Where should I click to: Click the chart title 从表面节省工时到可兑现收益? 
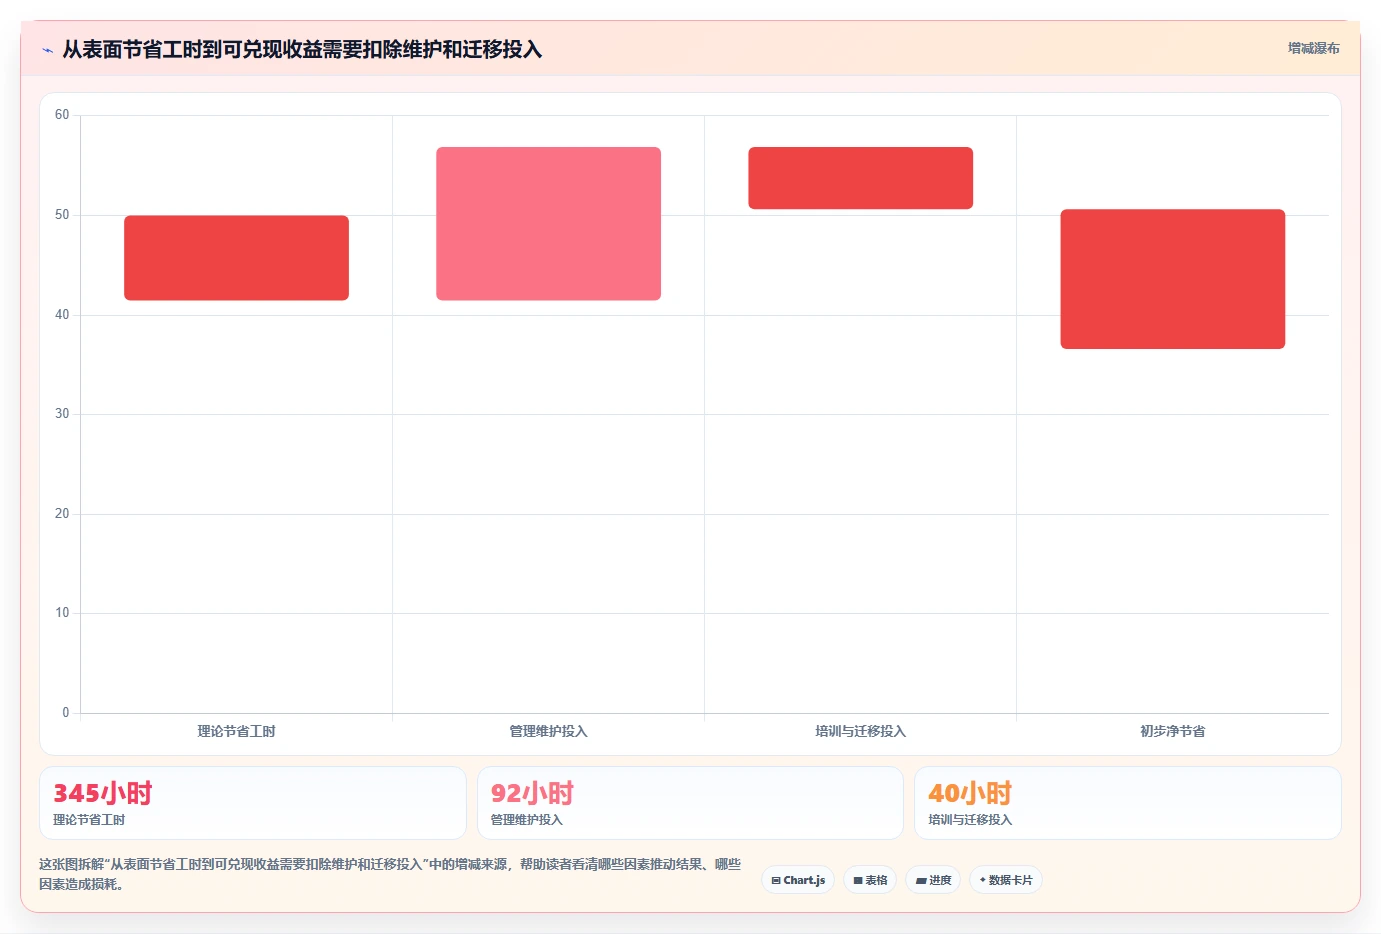(x=302, y=49)
